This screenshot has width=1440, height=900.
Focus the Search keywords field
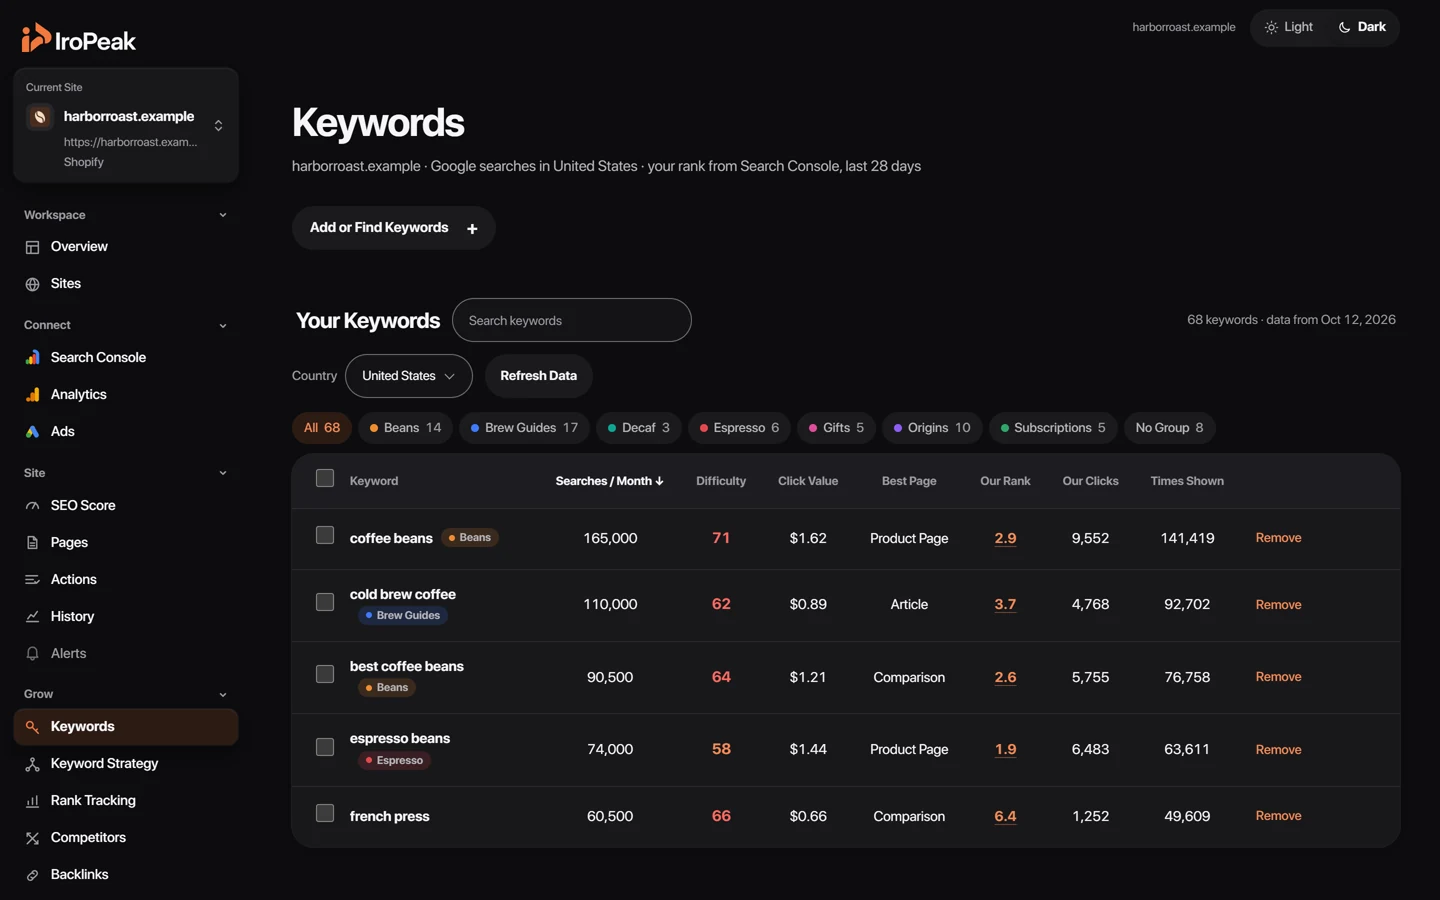[572, 320]
